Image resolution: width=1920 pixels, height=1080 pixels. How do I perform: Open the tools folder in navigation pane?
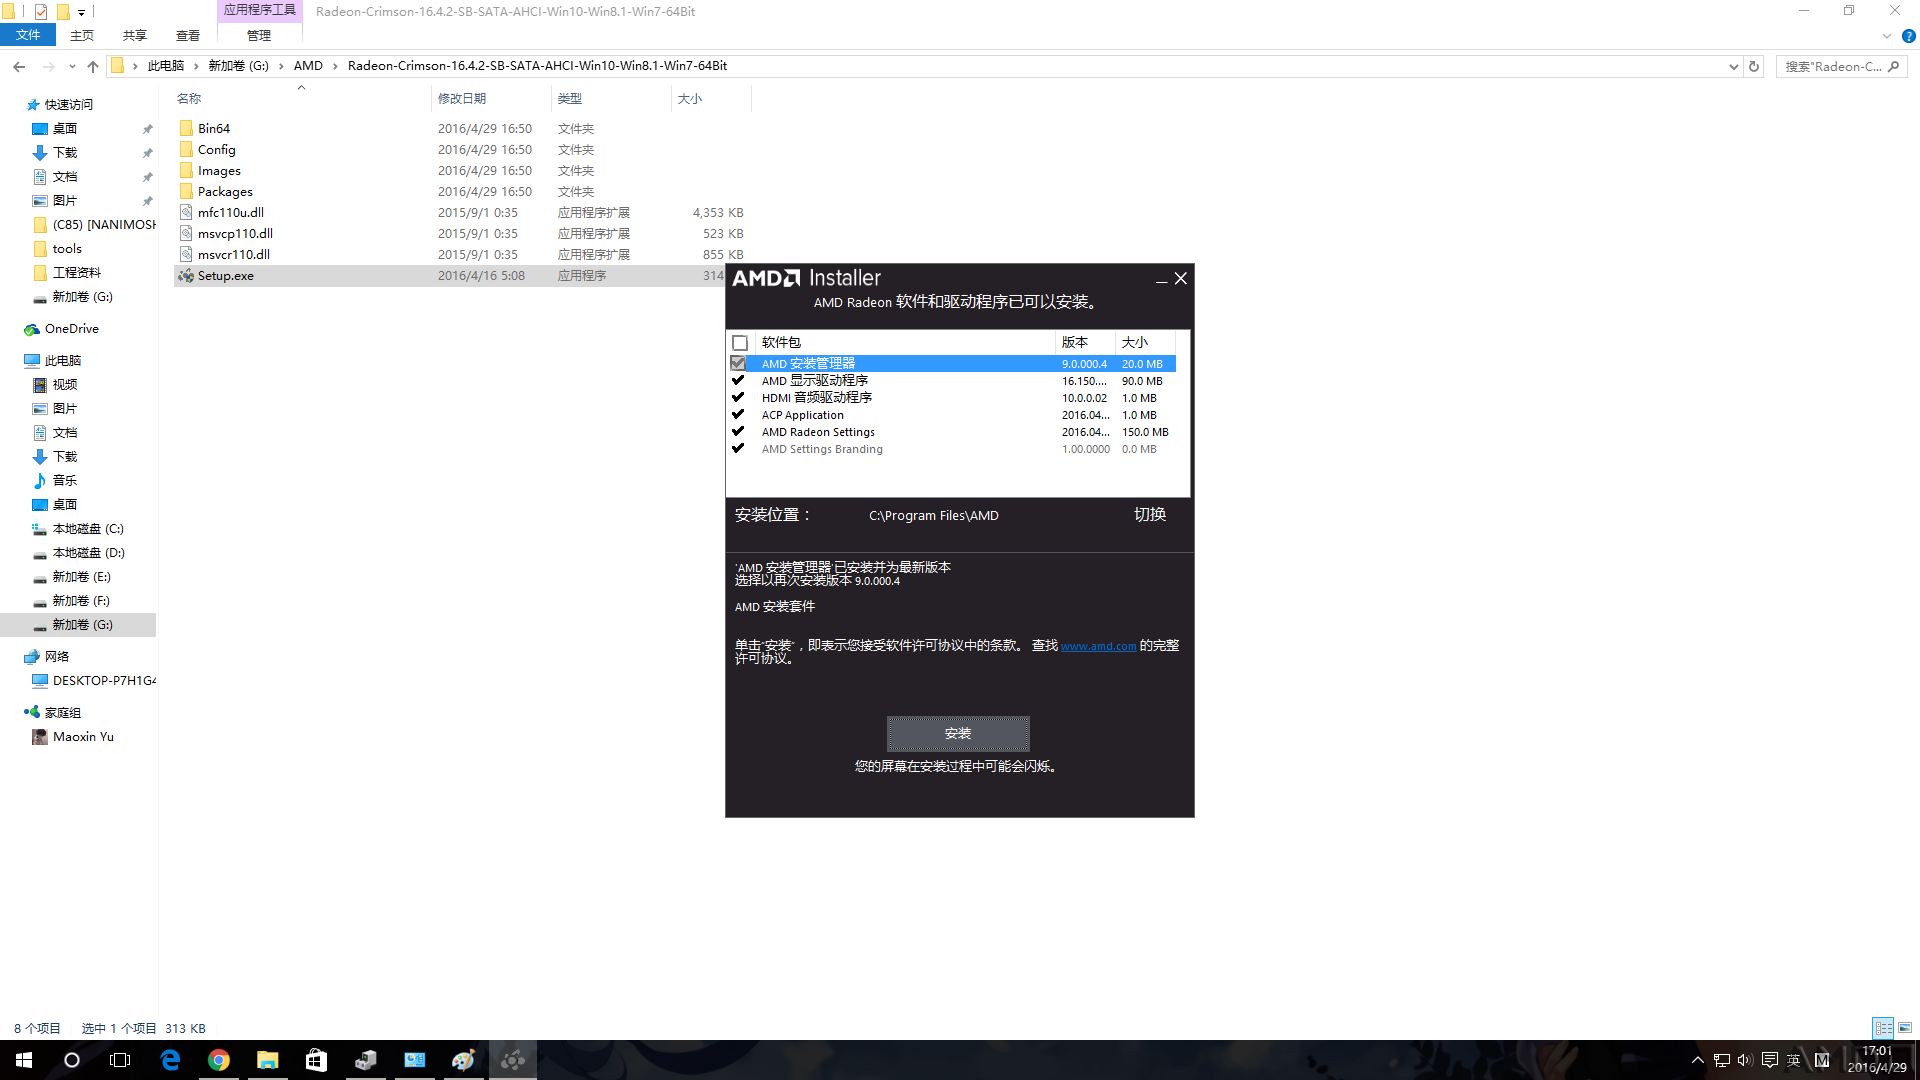point(67,248)
